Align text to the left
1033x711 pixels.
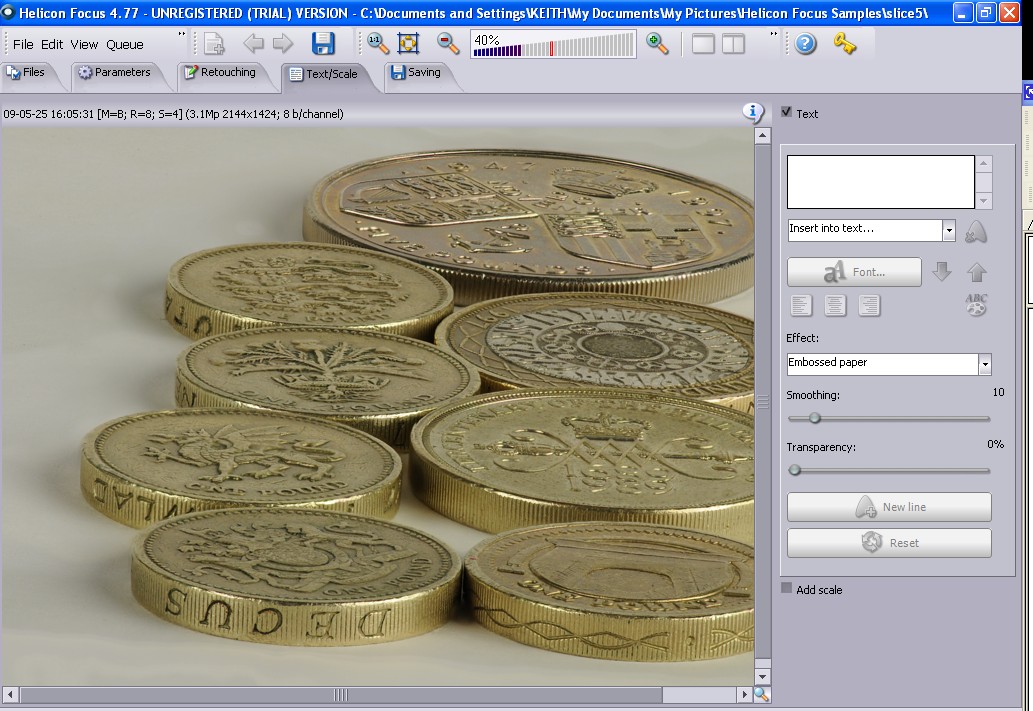point(801,305)
